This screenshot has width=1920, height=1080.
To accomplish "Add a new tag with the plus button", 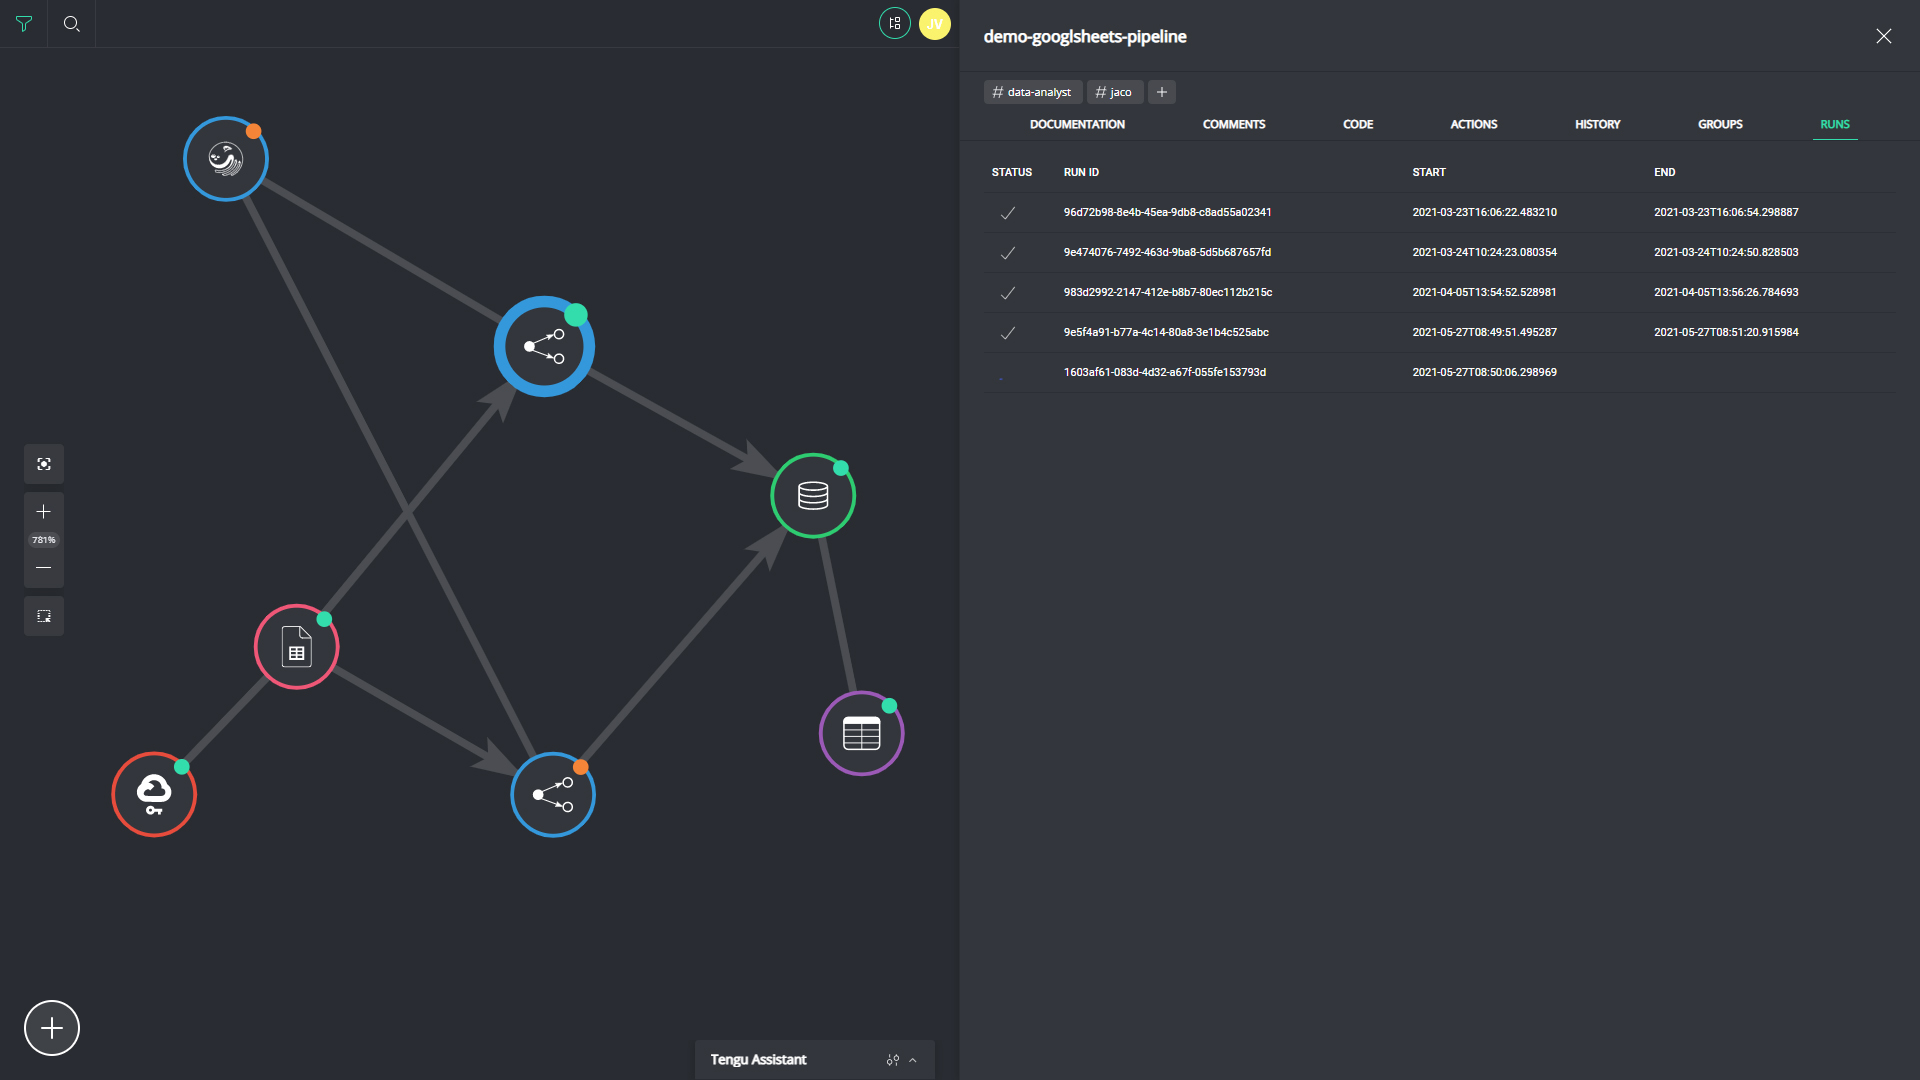I will (x=1161, y=92).
